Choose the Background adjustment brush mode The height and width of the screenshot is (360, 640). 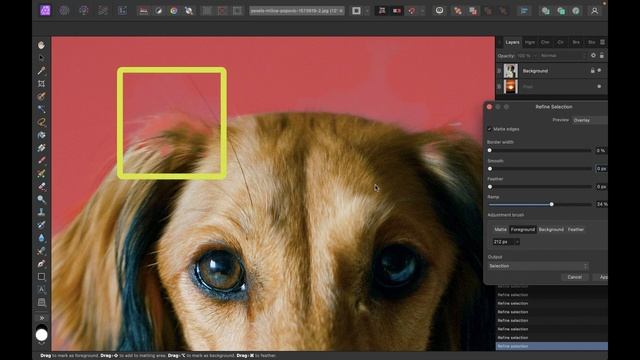[x=551, y=229]
